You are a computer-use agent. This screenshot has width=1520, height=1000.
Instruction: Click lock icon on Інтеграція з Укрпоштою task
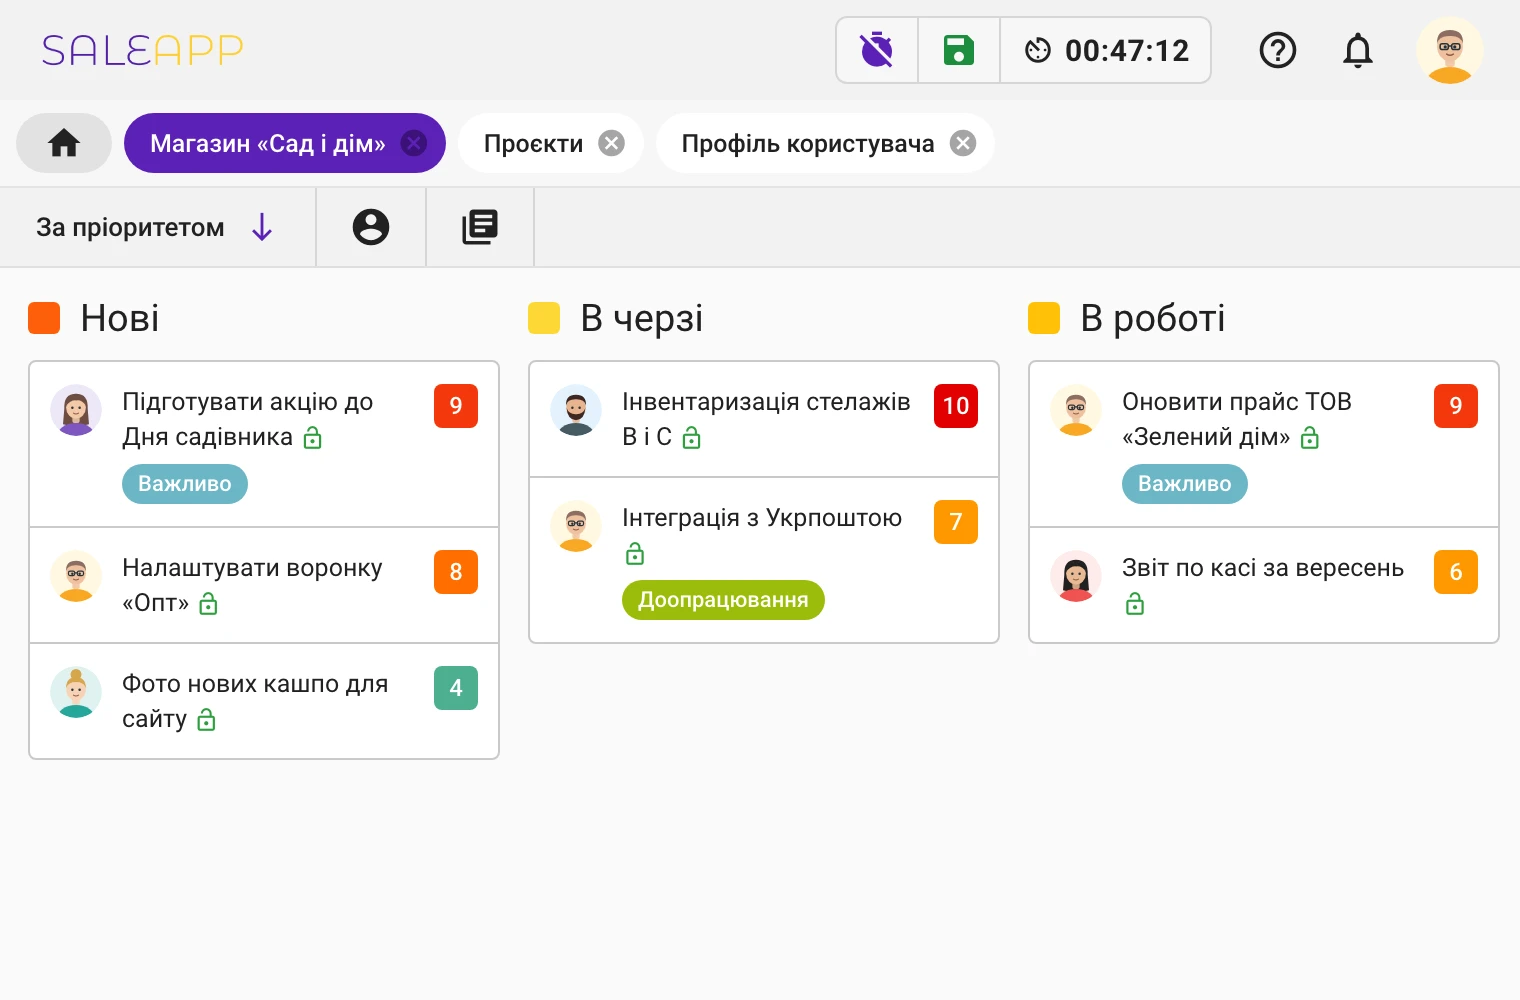pyautogui.click(x=635, y=554)
